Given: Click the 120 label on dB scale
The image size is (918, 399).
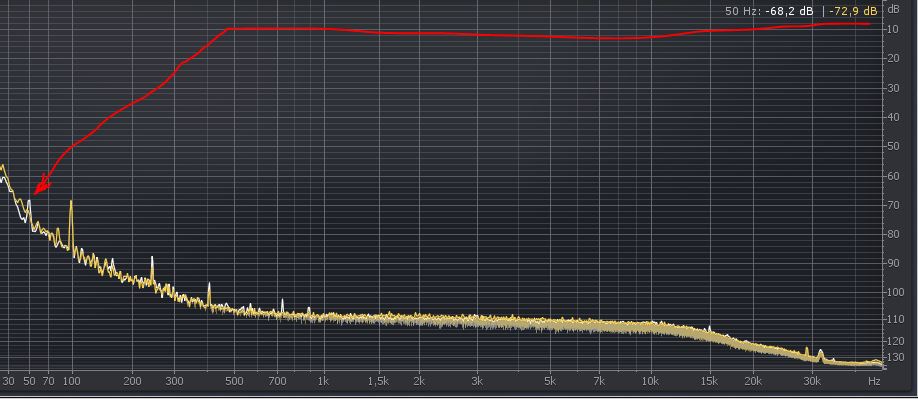Looking at the screenshot, I should click(x=896, y=340).
